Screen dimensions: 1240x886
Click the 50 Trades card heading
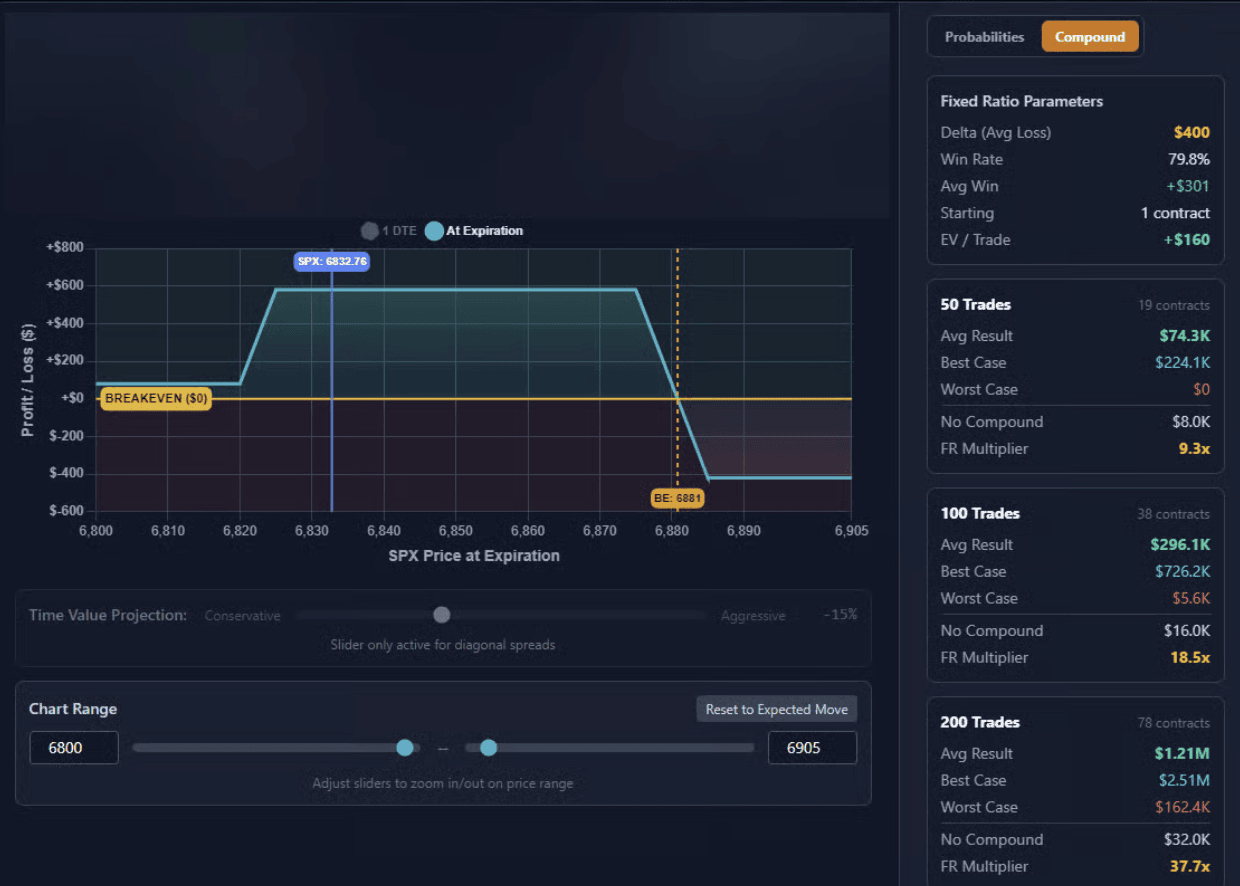click(975, 304)
